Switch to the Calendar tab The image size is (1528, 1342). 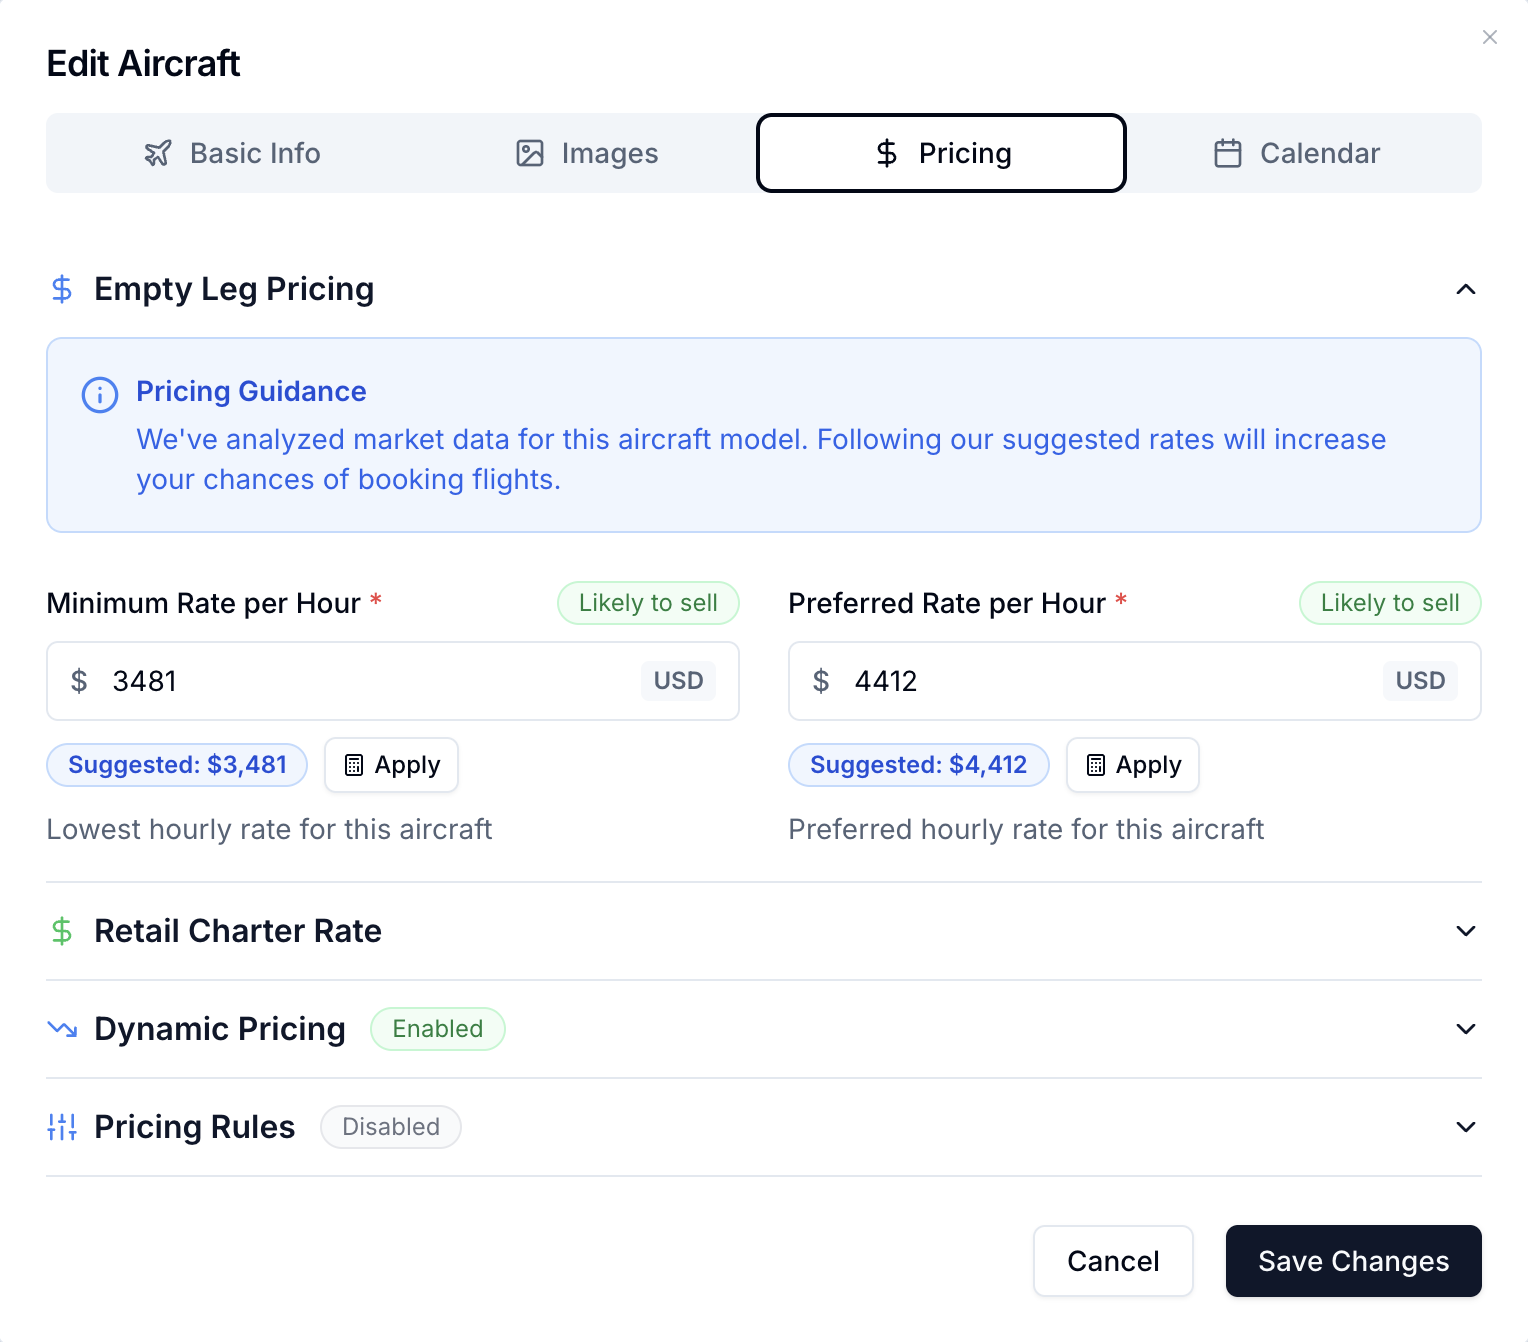coord(1297,153)
